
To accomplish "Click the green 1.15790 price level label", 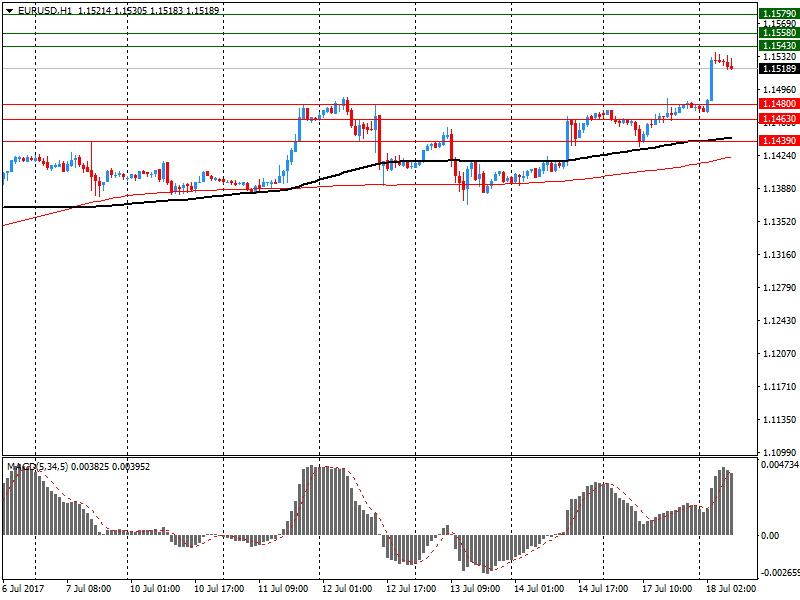I will tap(779, 14).
